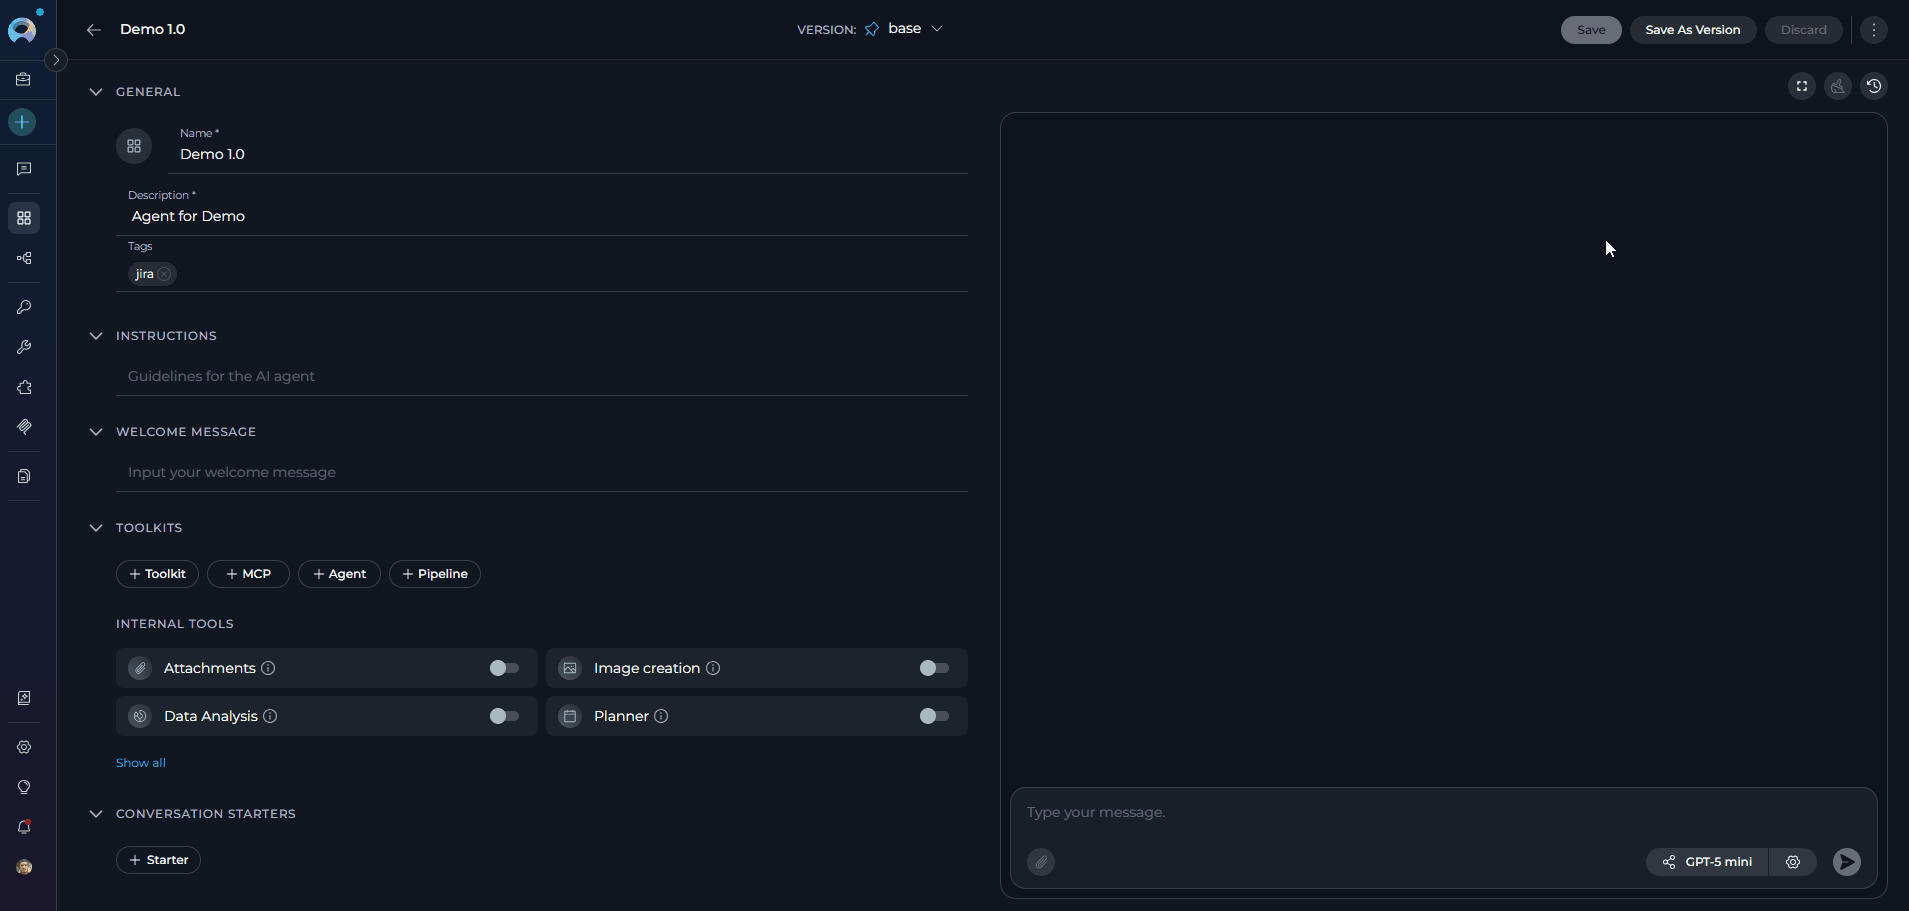Enable the Attachments toggle

coord(504,668)
